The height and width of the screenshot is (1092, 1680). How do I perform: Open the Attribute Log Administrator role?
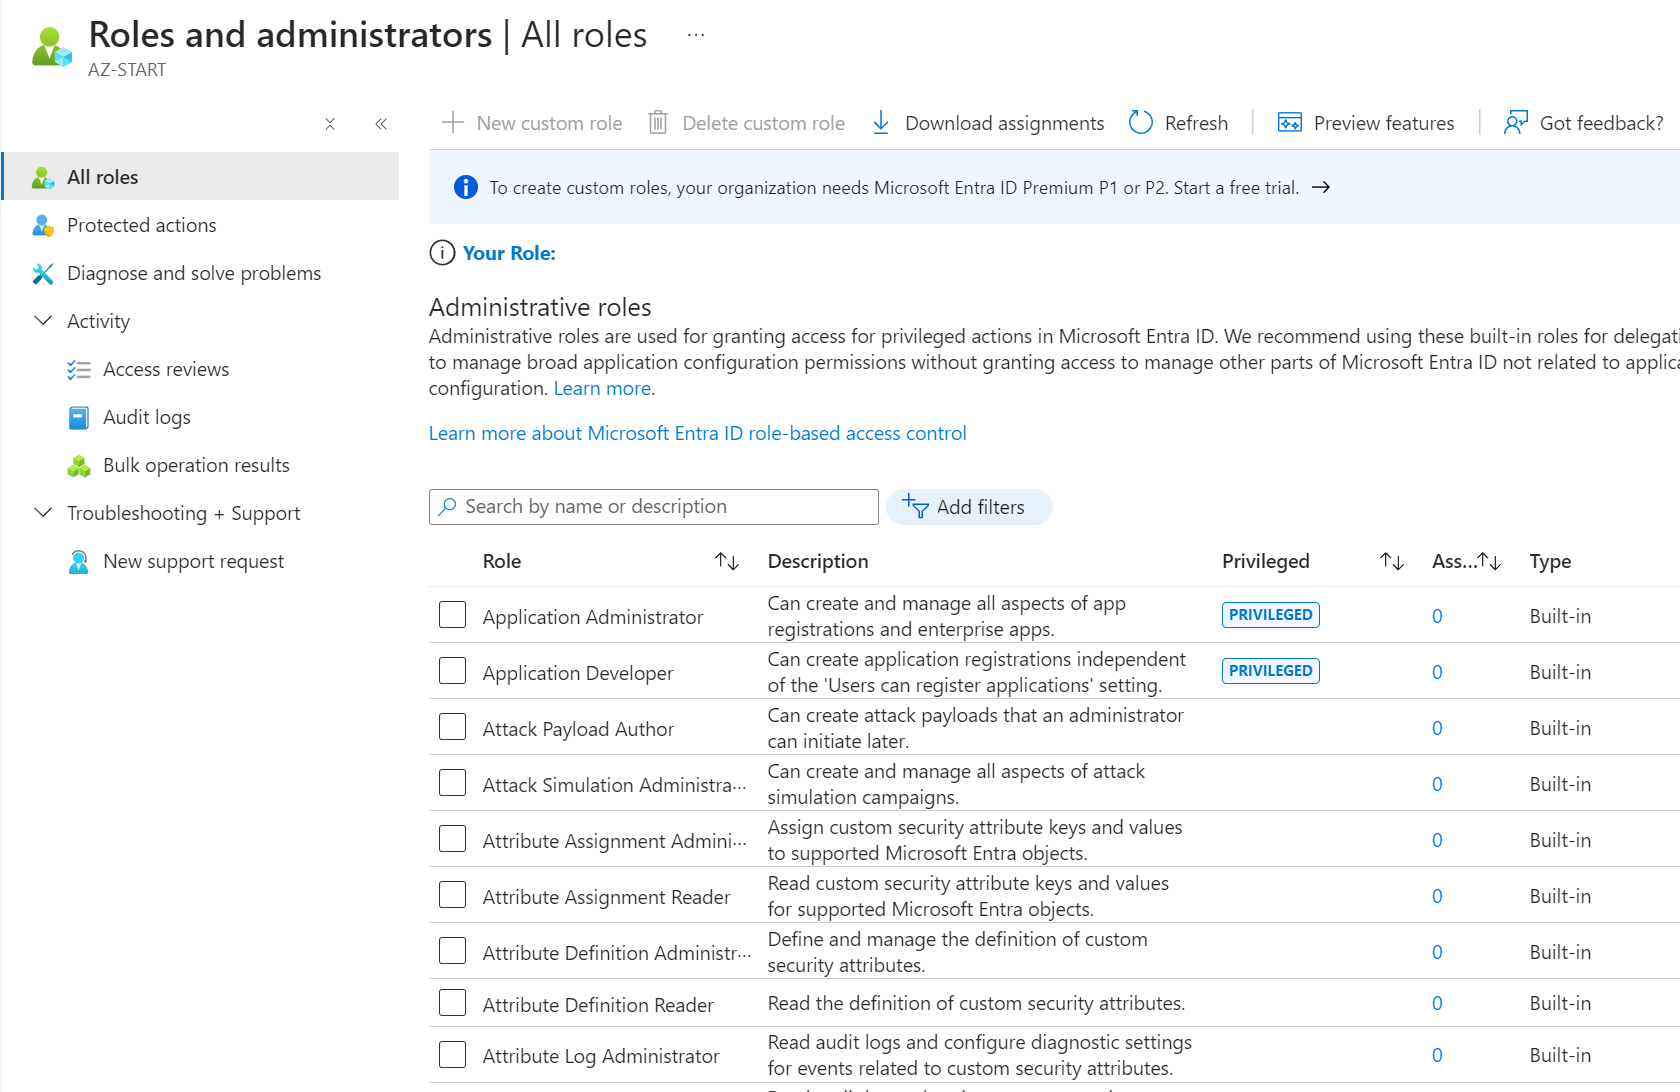click(601, 1056)
